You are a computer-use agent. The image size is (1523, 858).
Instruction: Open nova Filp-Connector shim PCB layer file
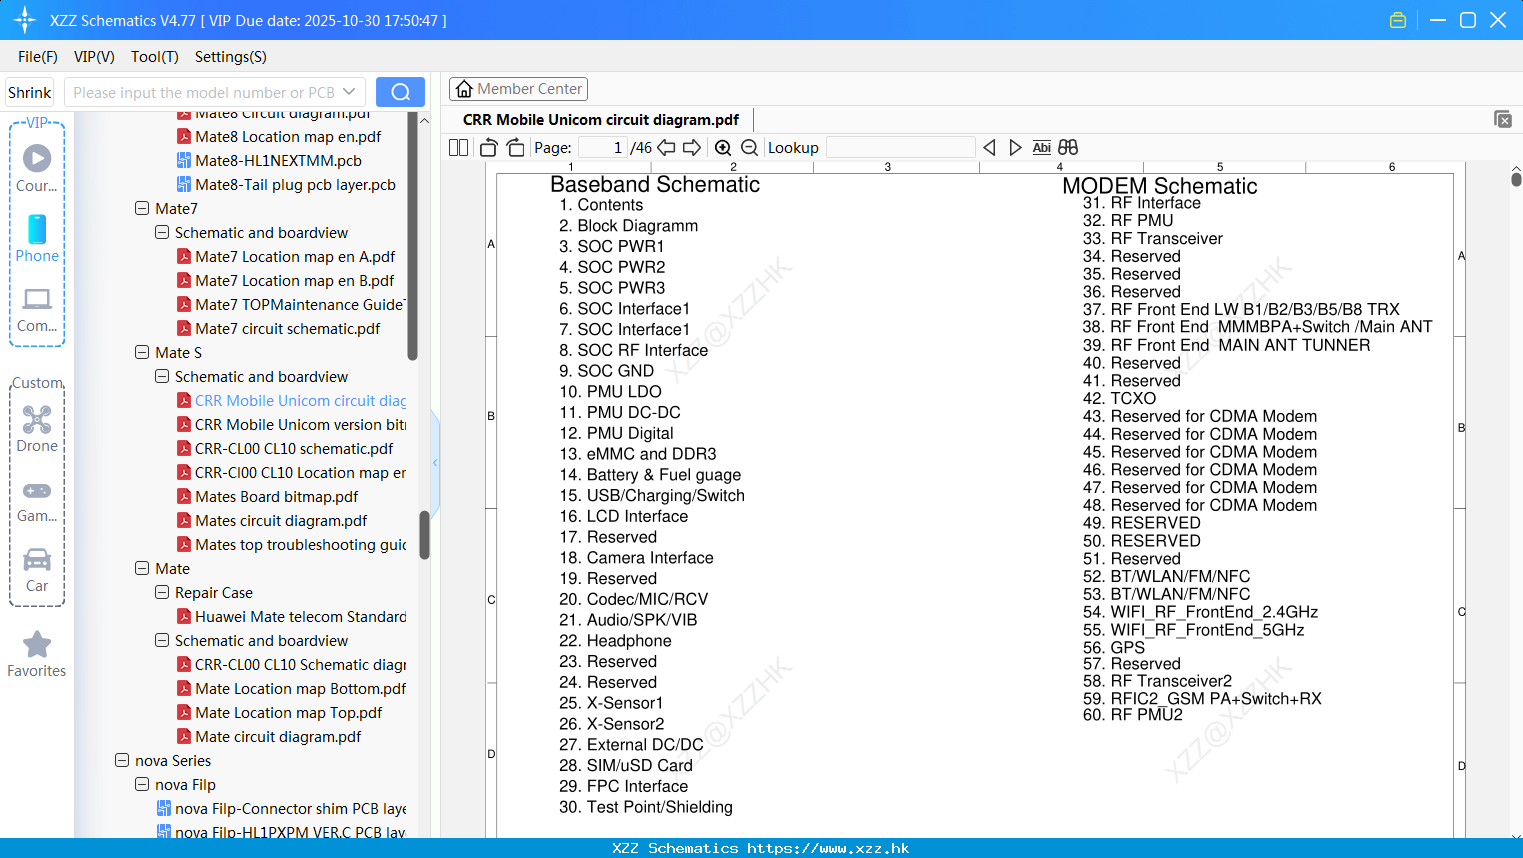[290, 808]
